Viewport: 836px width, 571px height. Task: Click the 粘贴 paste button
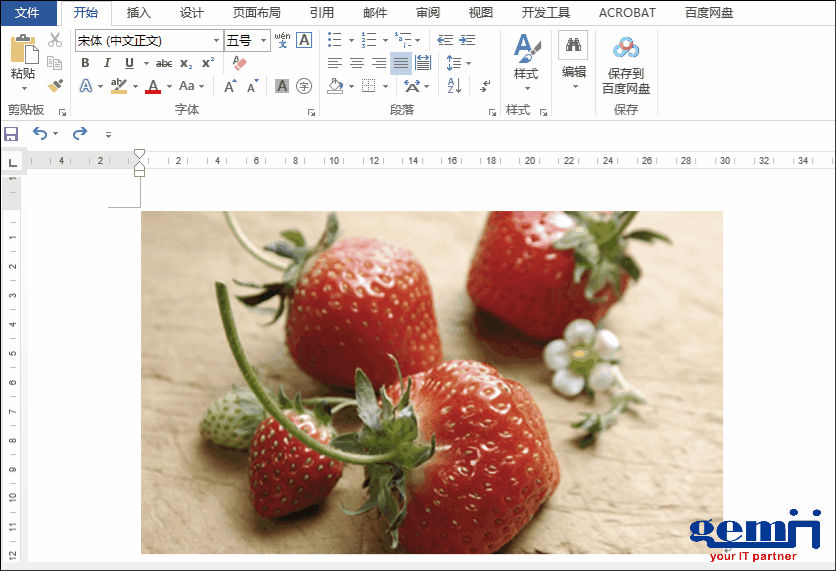point(23,58)
